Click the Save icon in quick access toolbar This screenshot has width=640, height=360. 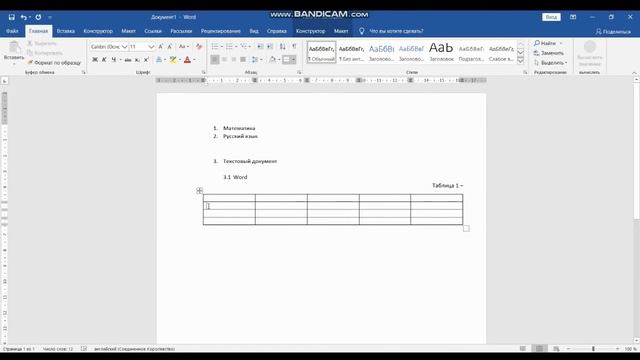point(11,17)
